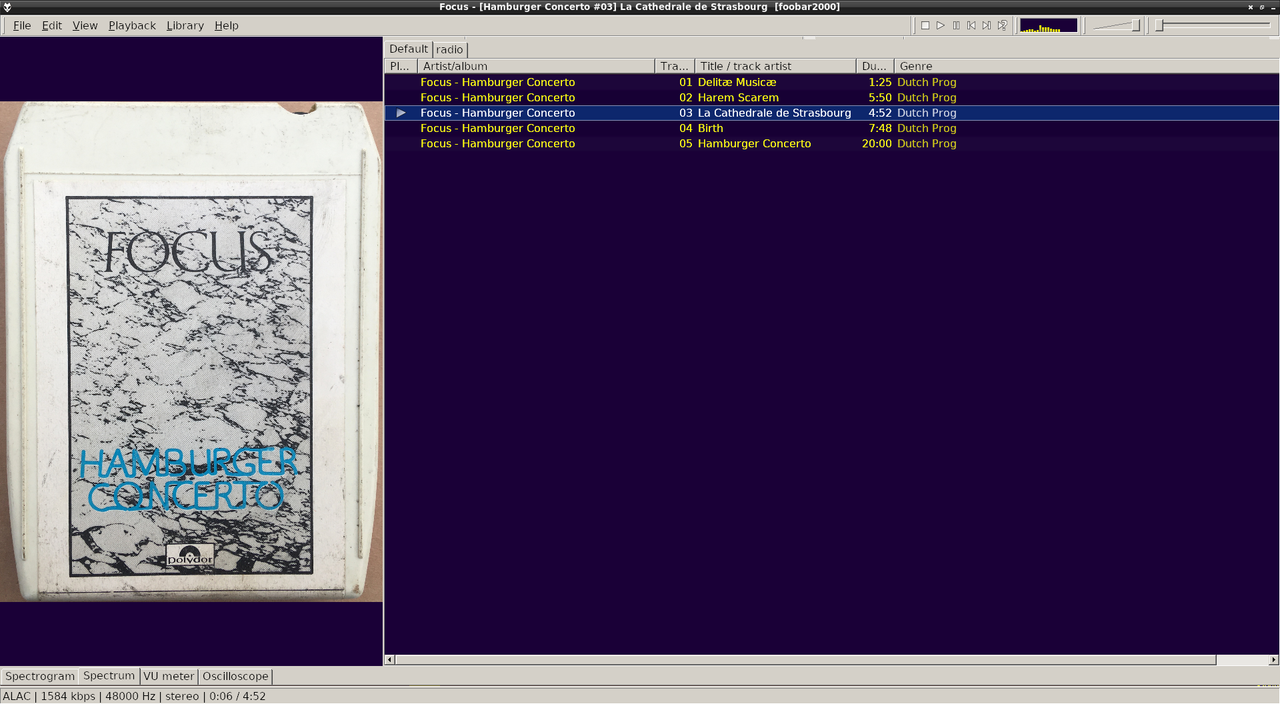Open the Library menu
The image size is (1280, 704).
[x=185, y=25]
